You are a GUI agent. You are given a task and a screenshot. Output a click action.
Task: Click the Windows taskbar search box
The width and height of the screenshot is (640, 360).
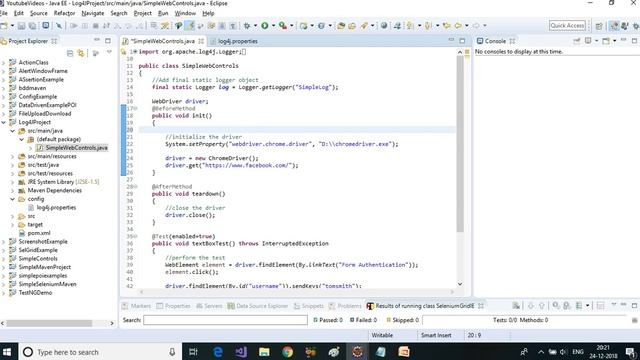click(x=100, y=351)
